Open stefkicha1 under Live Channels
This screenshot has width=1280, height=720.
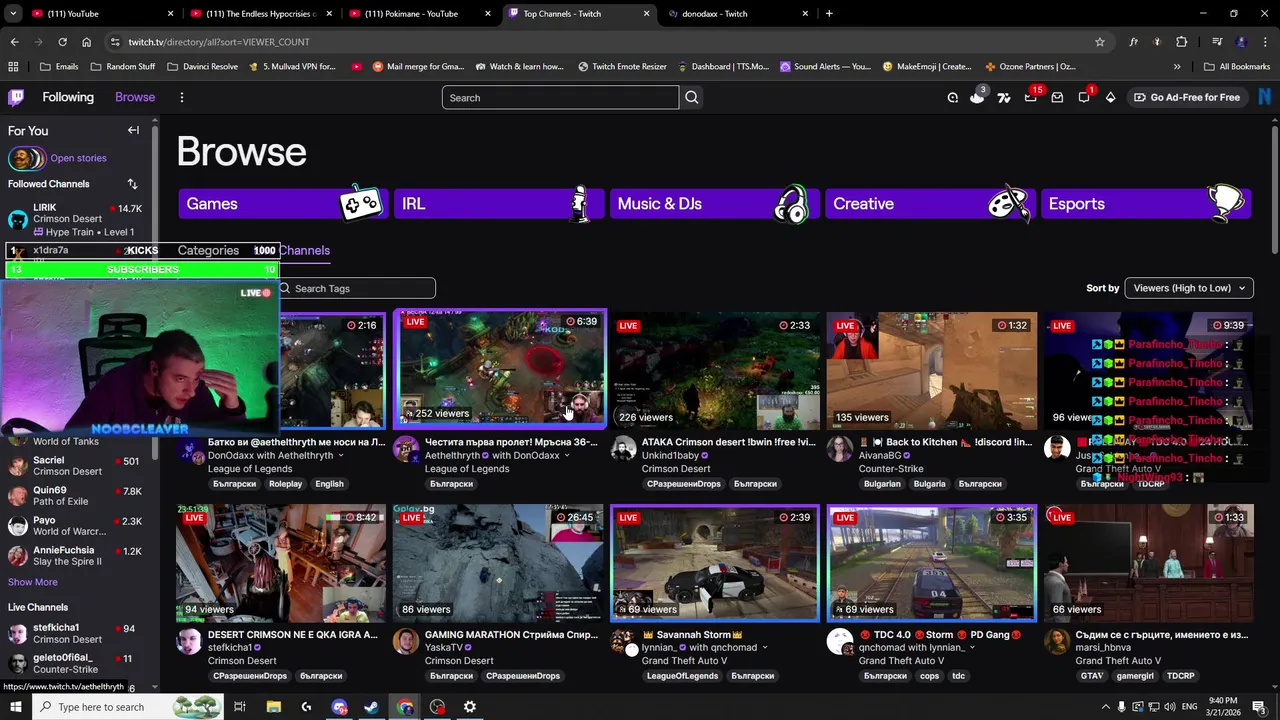click(76, 633)
